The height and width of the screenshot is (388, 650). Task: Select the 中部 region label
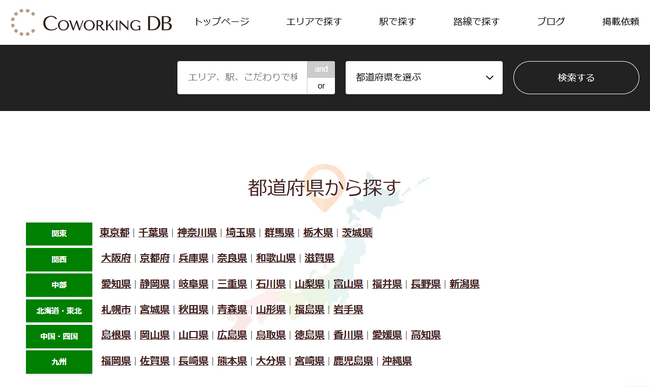tap(59, 285)
